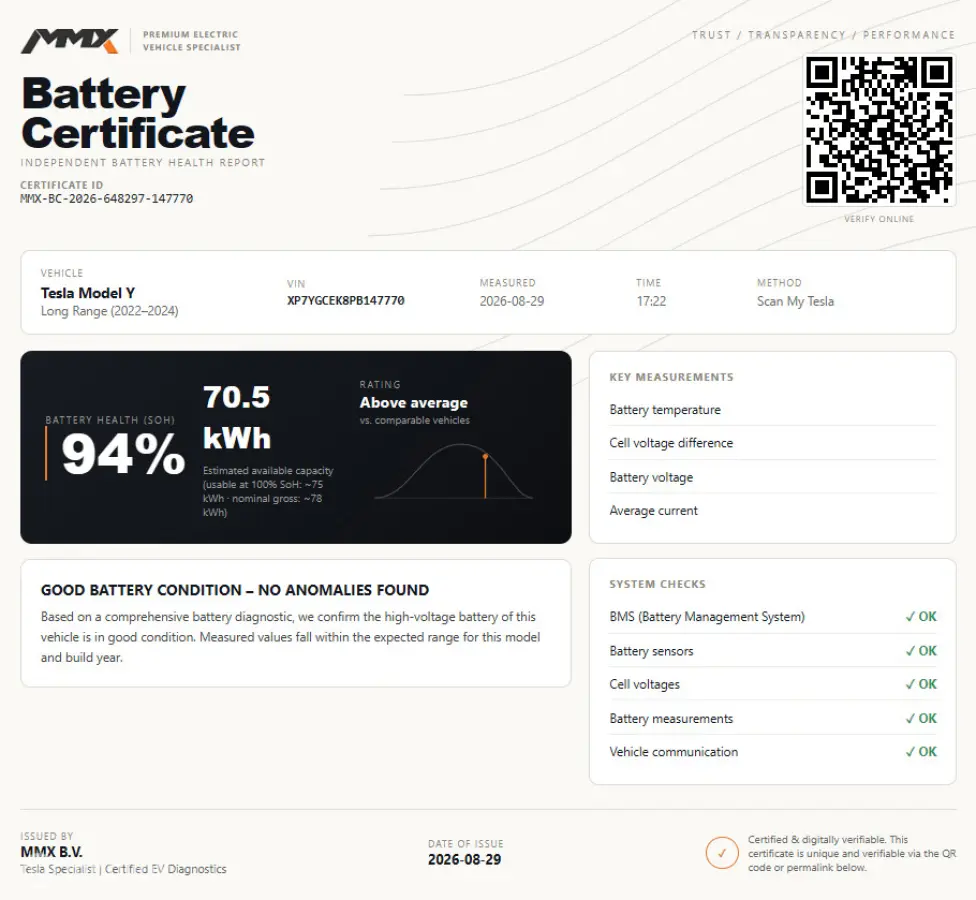The height and width of the screenshot is (900, 976).
Task: Click the KEY MEASUREMENTS heading
Action: (671, 377)
